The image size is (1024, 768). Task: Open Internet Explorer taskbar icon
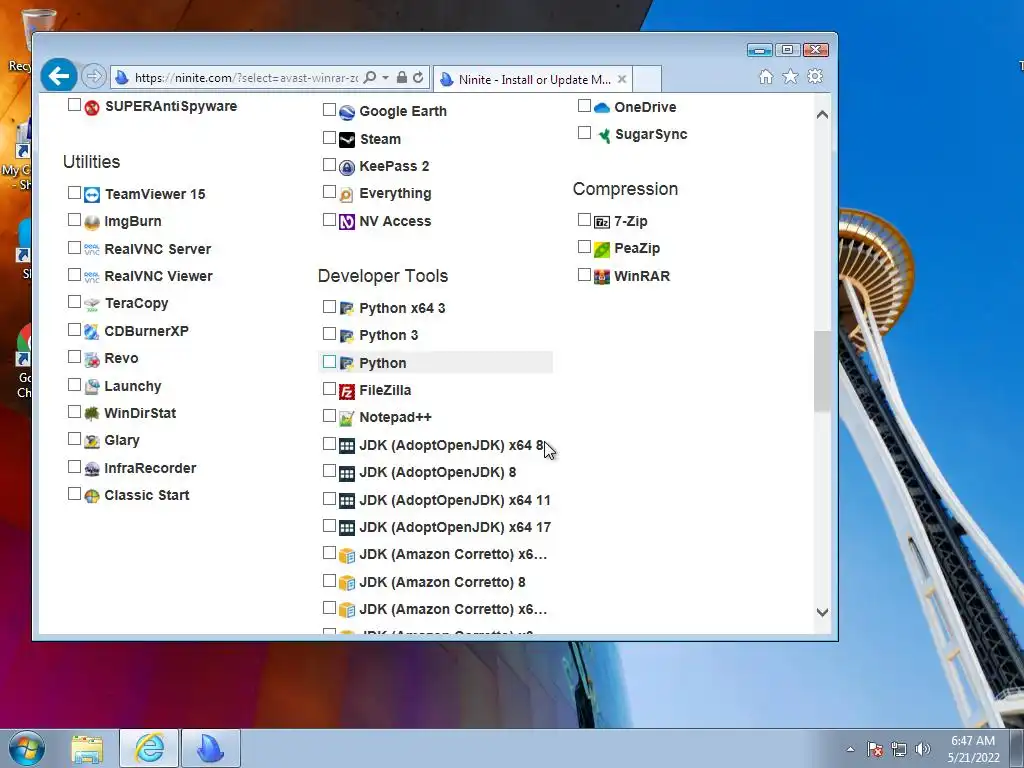(149, 748)
